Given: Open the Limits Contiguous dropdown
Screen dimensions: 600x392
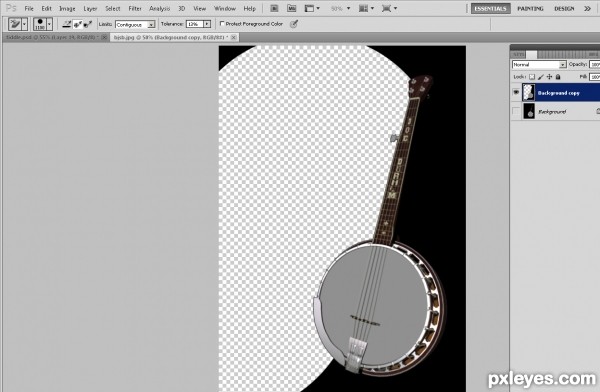Looking at the screenshot, I should pyautogui.click(x=135, y=24).
